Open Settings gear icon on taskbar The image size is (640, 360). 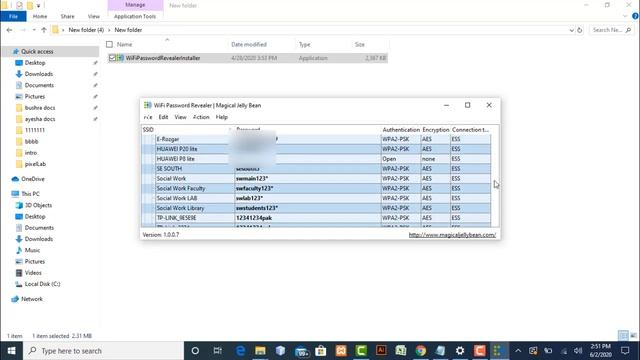460,351
